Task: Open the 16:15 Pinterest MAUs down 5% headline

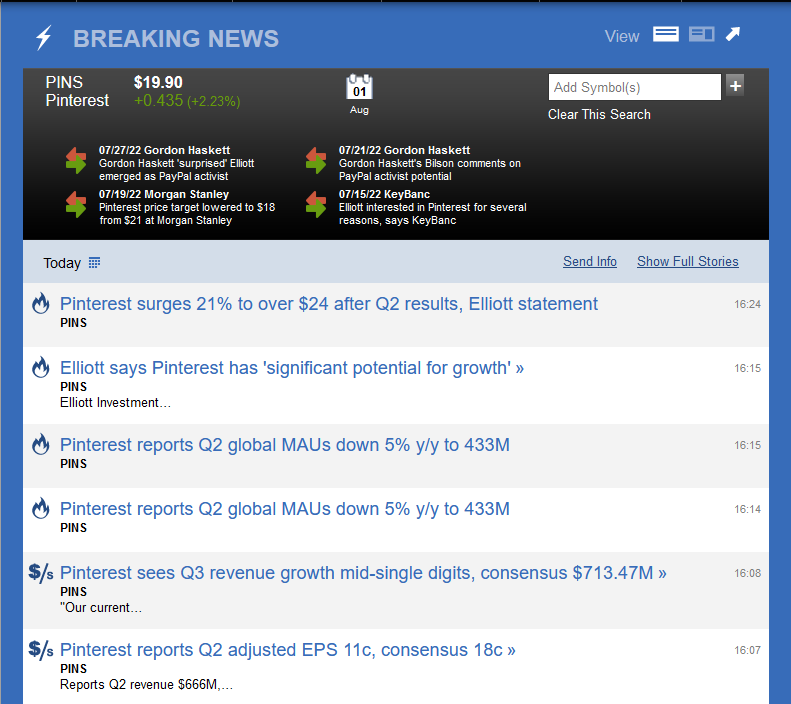Action: (x=285, y=445)
